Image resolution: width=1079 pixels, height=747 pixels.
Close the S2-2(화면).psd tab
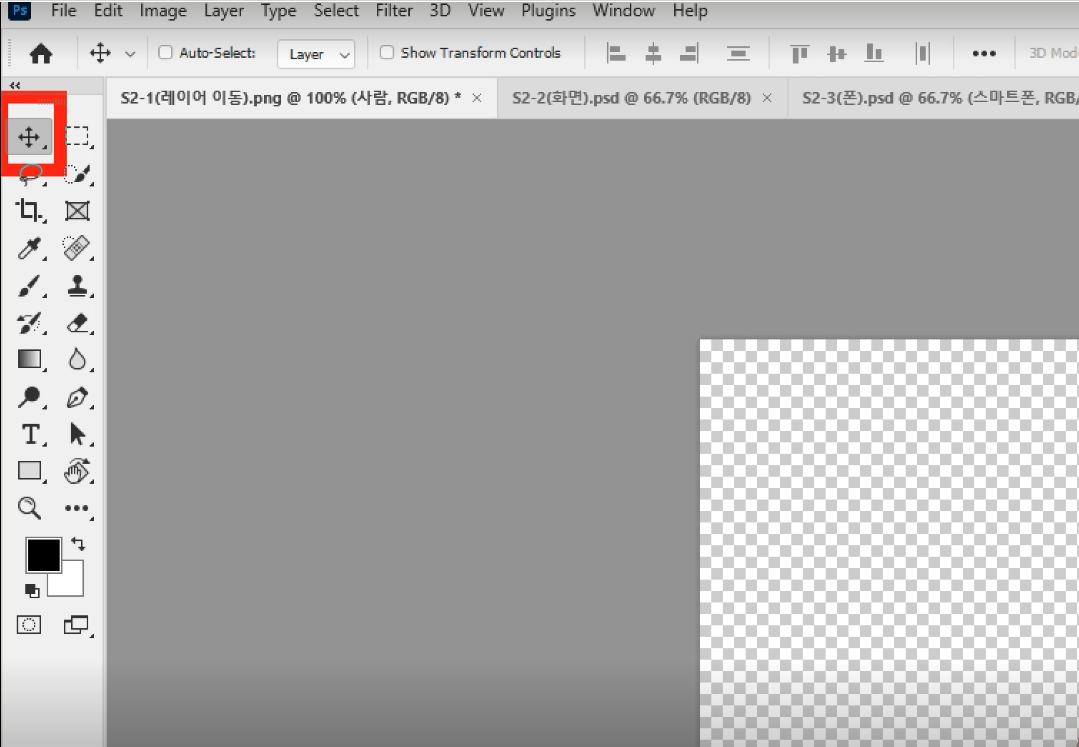click(767, 98)
